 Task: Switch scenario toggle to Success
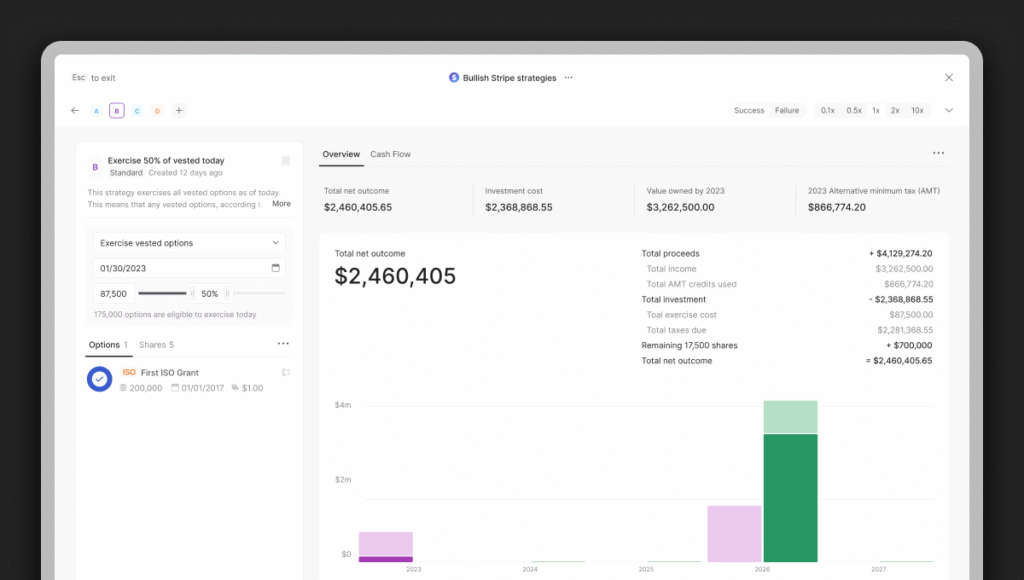tap(749, 111)
